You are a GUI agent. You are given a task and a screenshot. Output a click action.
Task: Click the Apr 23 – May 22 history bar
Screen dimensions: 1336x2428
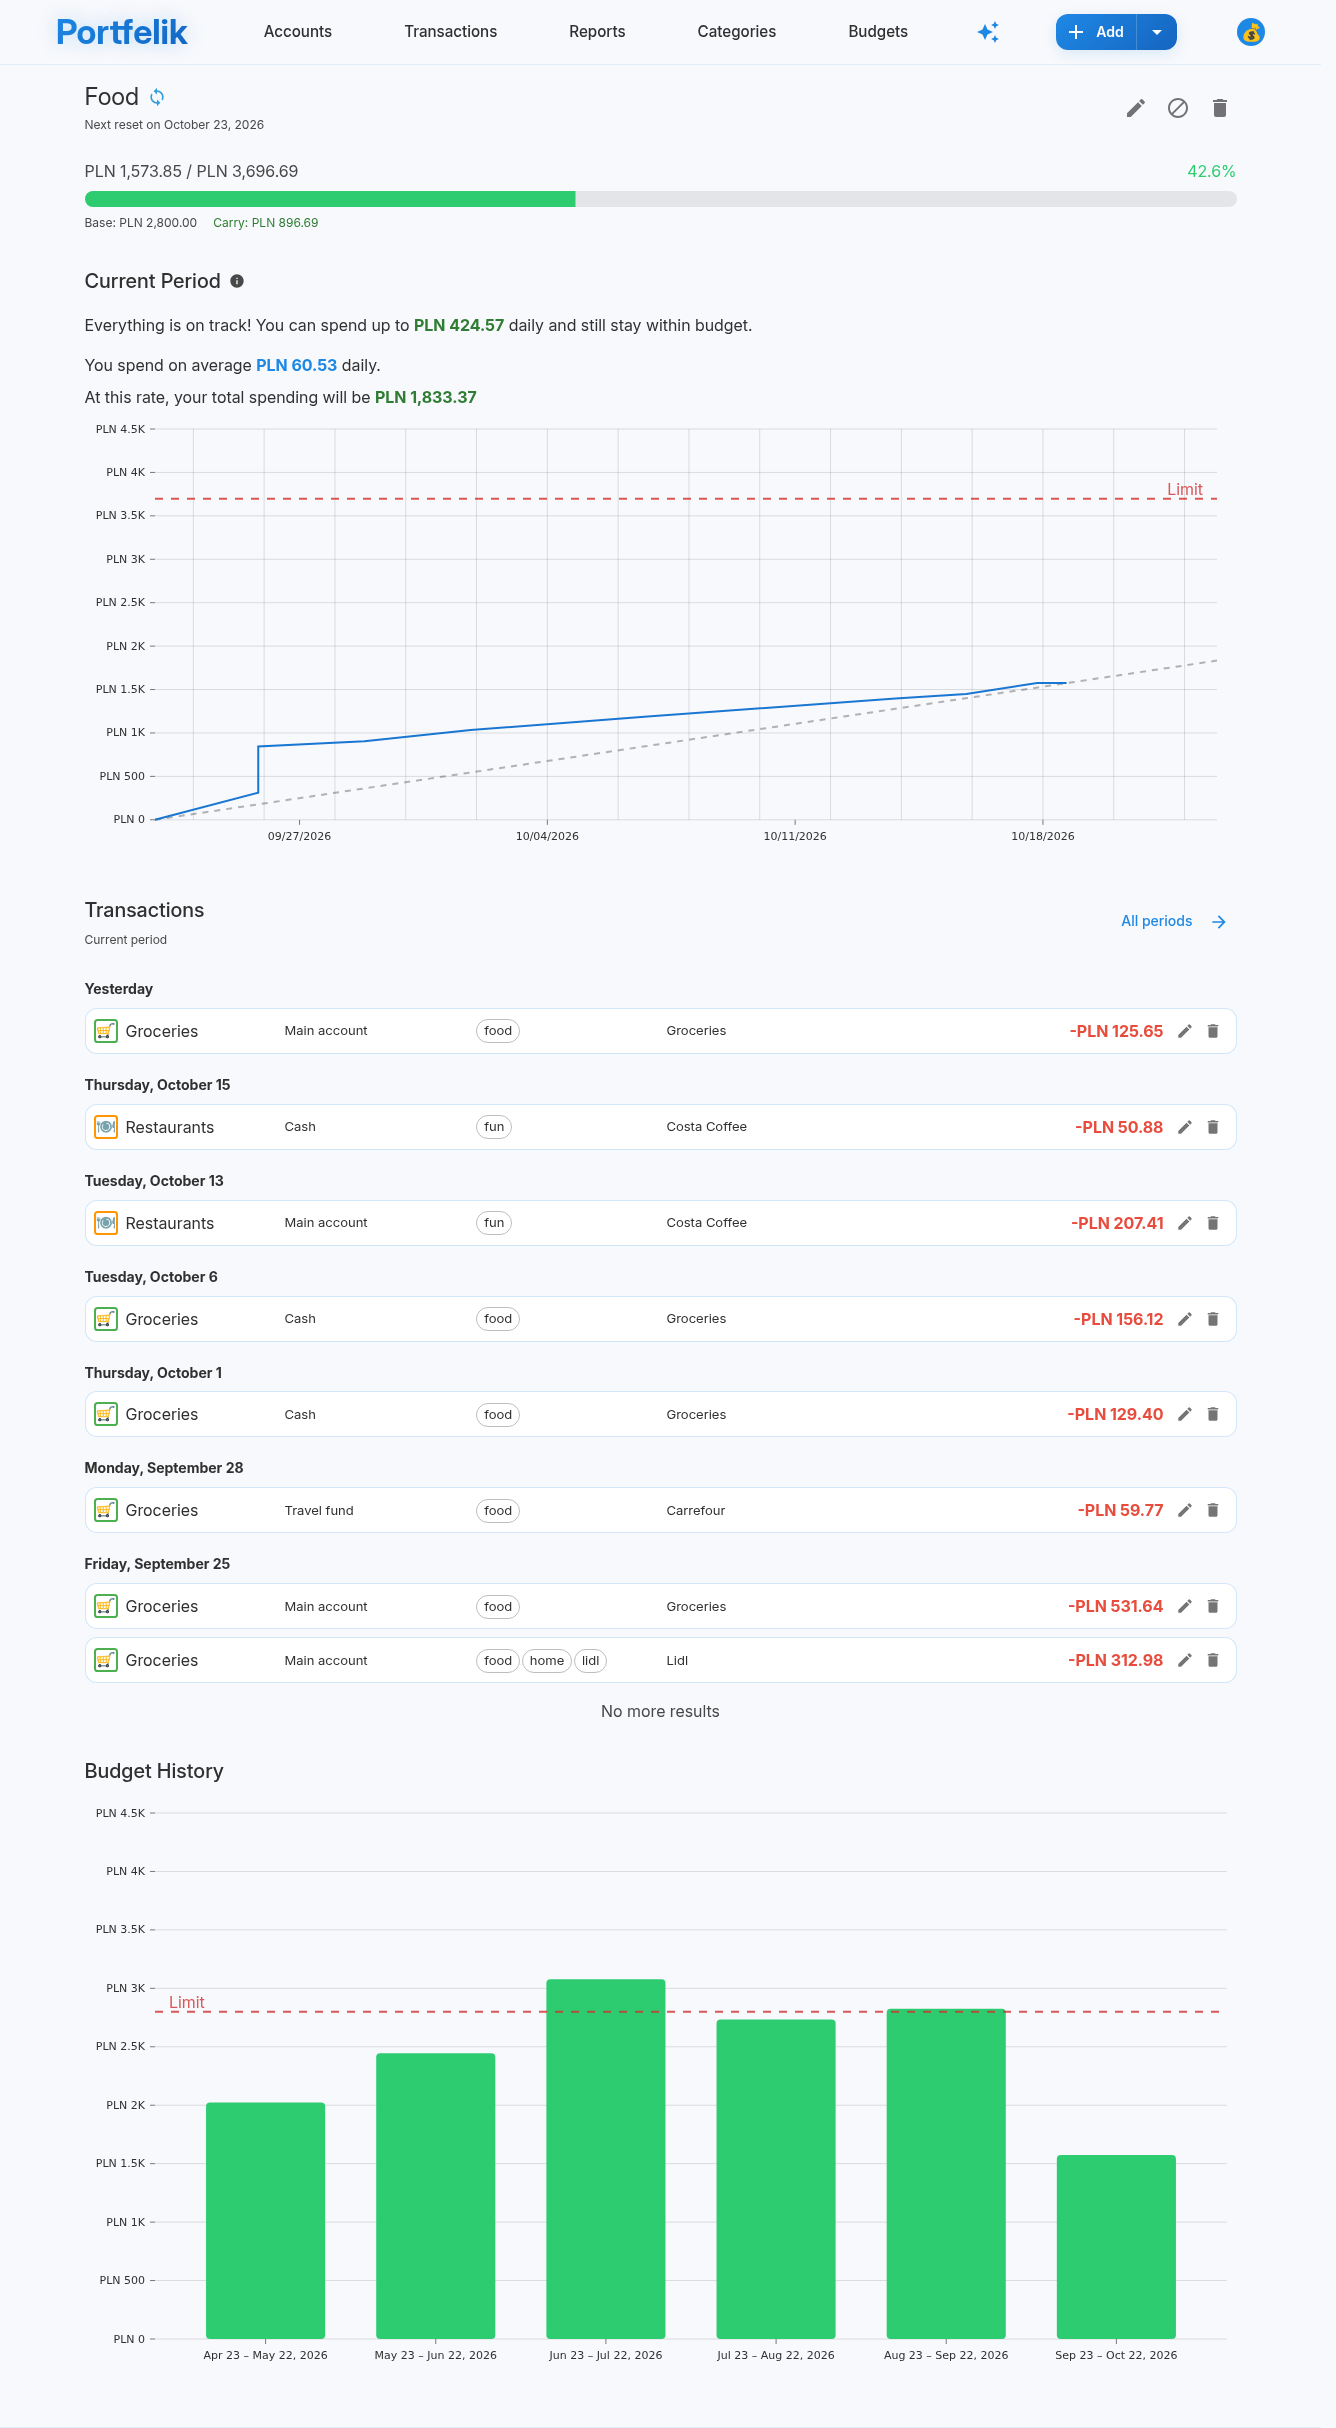point(266,2220)
